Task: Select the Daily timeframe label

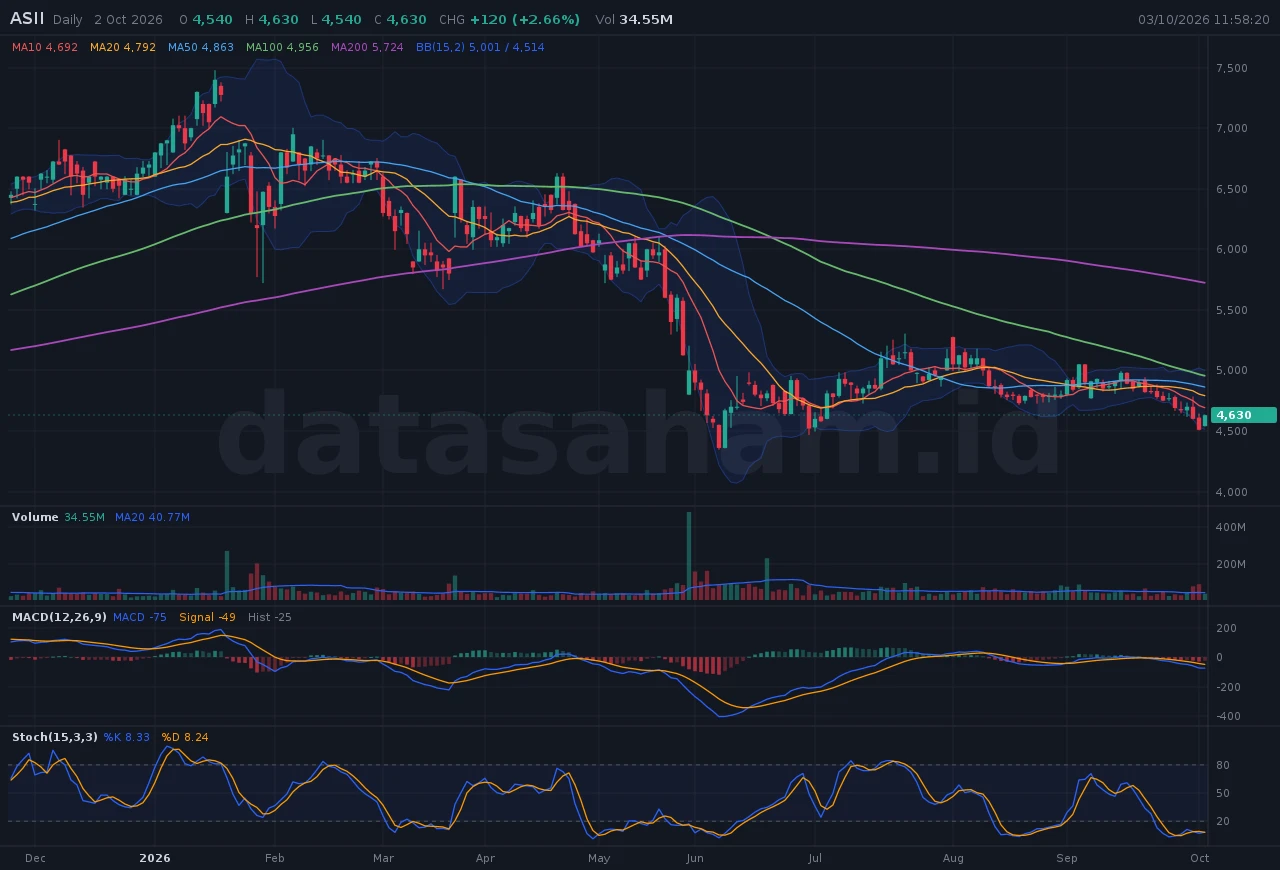Action: [68, 20]
